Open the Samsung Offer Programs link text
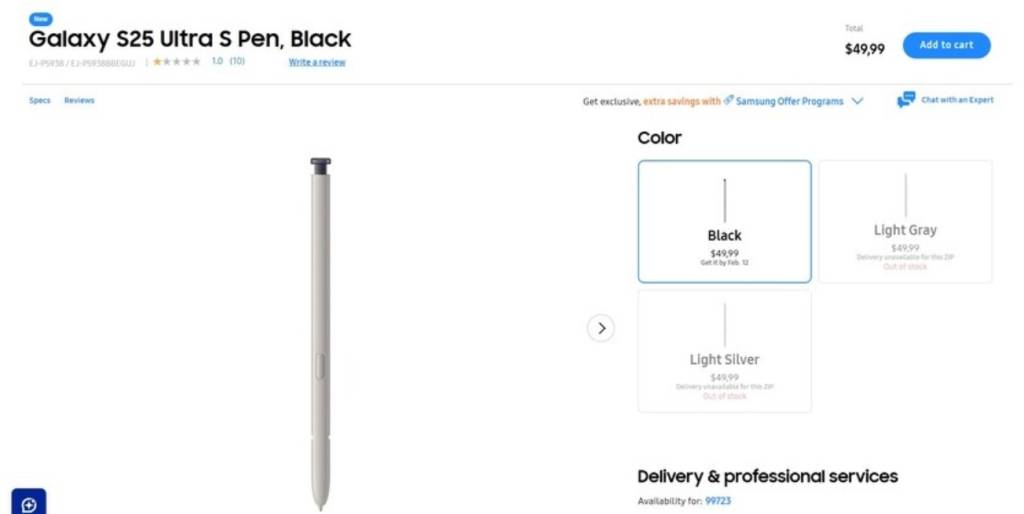The height and width of the screenshot is (514, 1024). pos(789,101)
